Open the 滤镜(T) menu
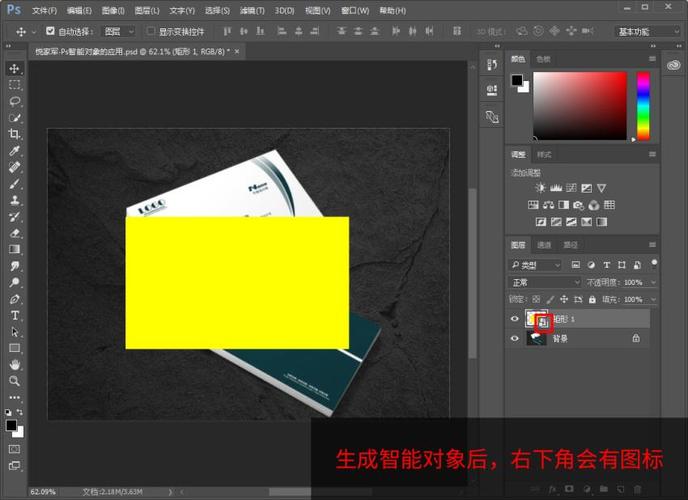This screenshot has height=500, width=688. (252, 10)
